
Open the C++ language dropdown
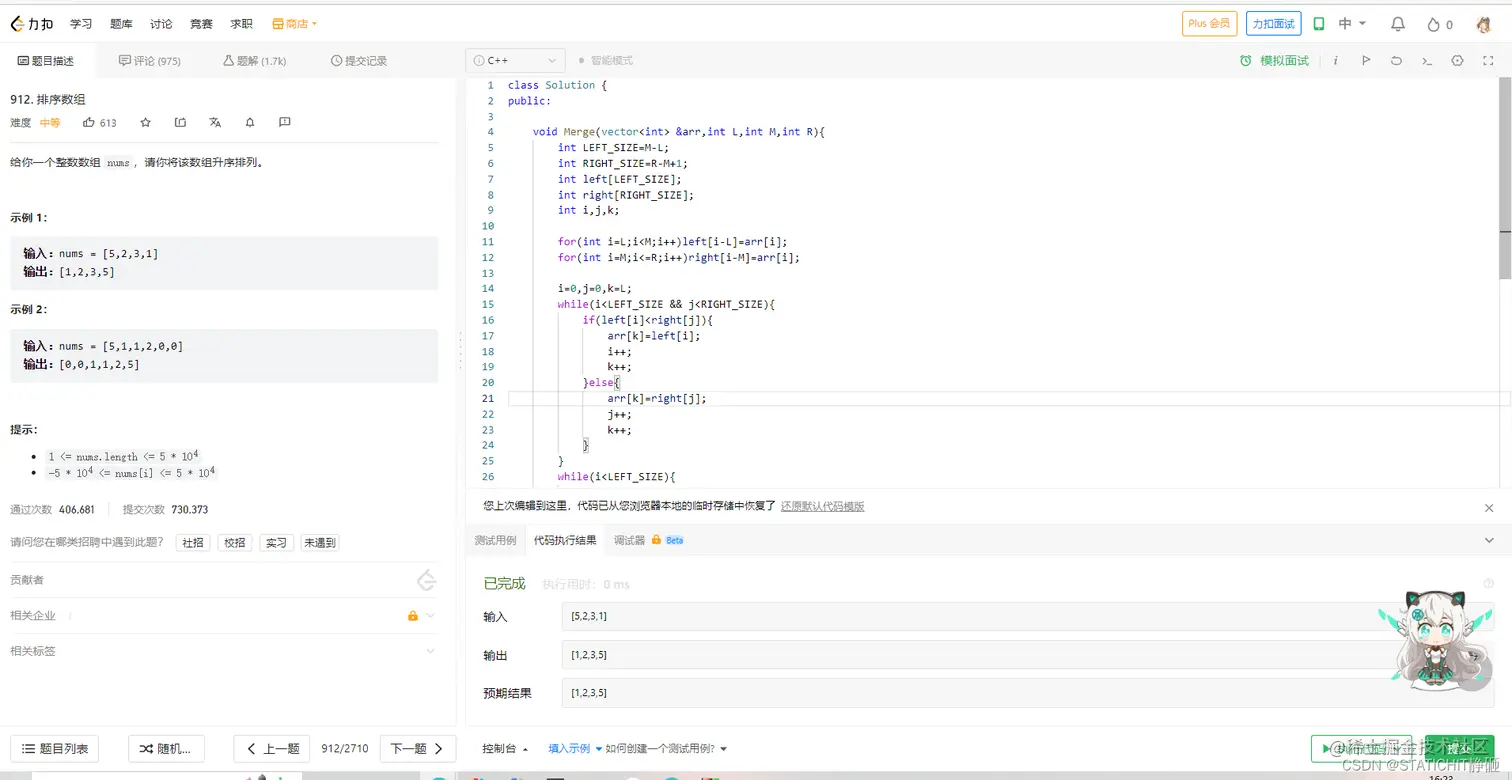(515, 61)
